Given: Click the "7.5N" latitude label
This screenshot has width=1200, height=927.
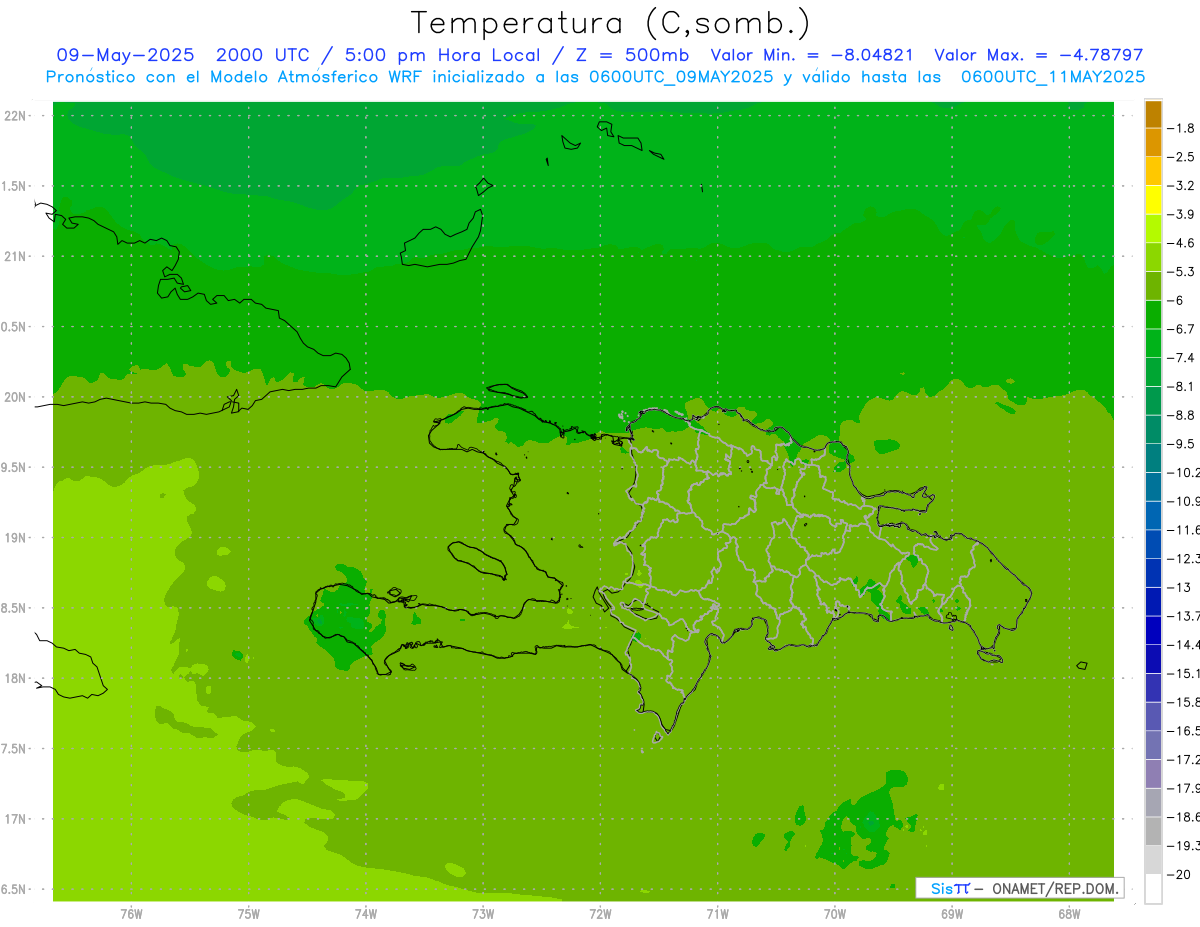Looking at the screenshot, I should click(x=15, y=749).
